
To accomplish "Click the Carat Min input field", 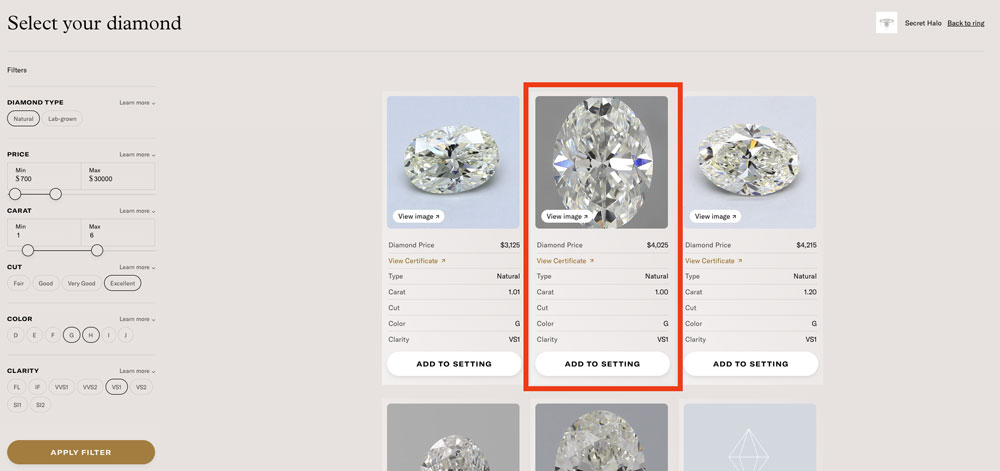I will (x=44, y=232).
